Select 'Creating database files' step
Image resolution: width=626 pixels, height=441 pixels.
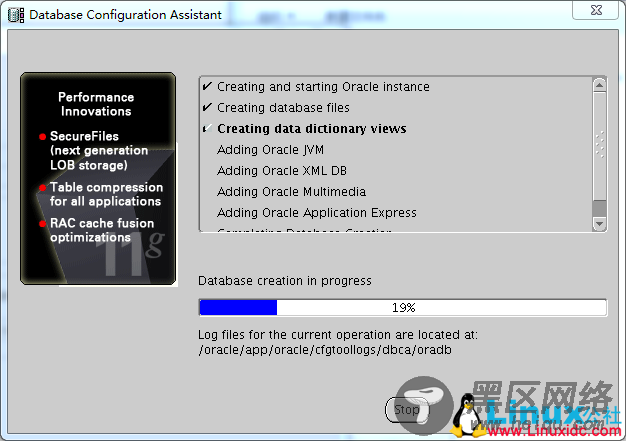point(283,108)
